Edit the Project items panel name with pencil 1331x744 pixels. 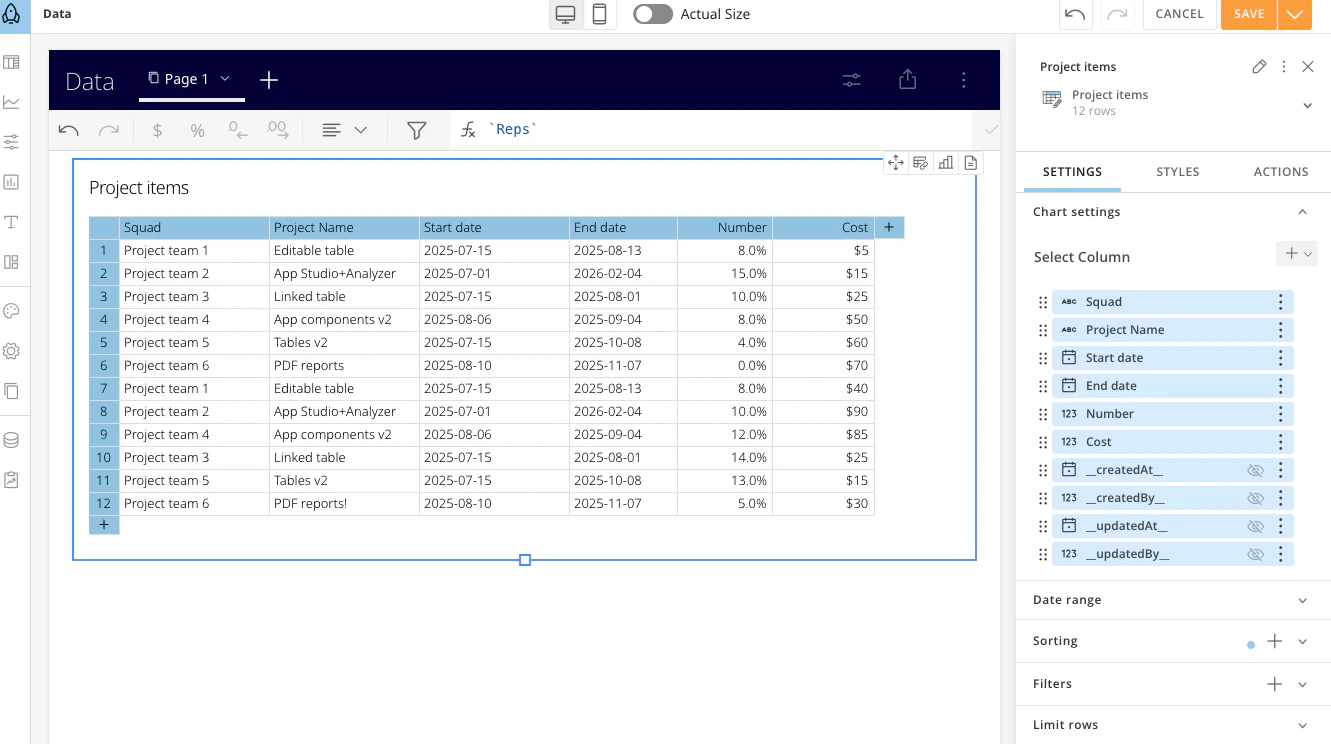(x=1259, y=67)
